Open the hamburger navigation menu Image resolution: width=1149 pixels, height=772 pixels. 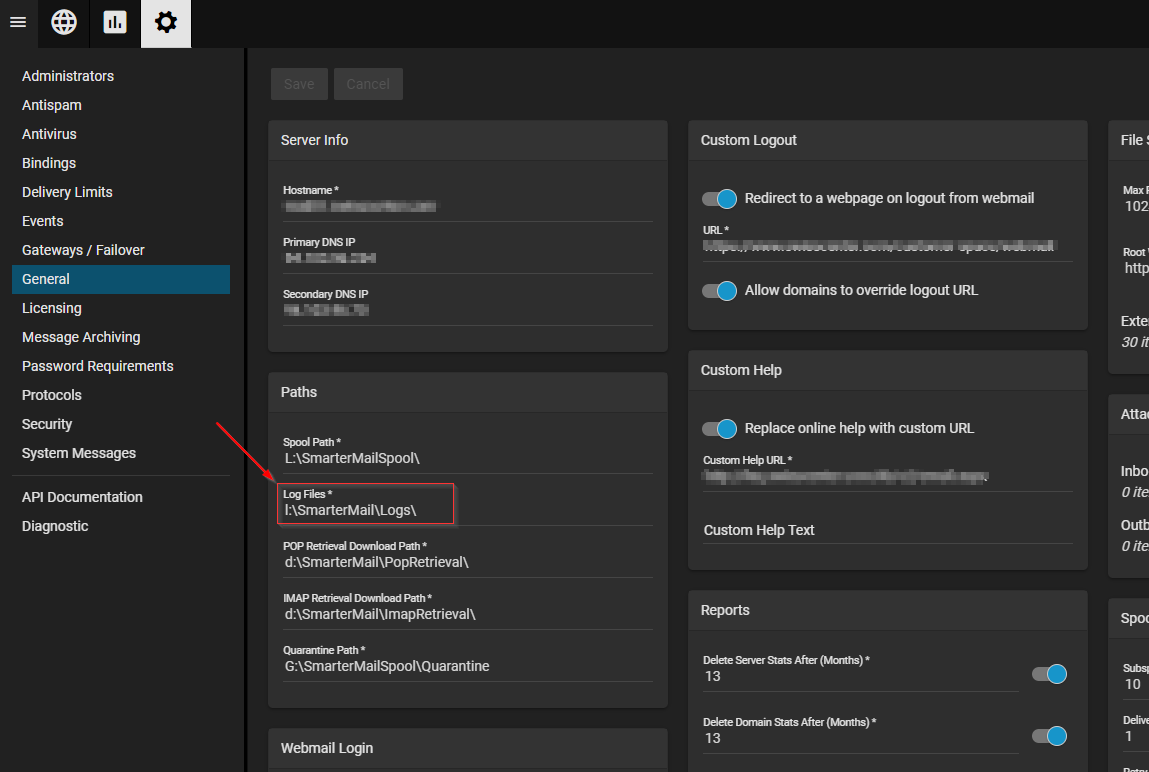(18, 22)
